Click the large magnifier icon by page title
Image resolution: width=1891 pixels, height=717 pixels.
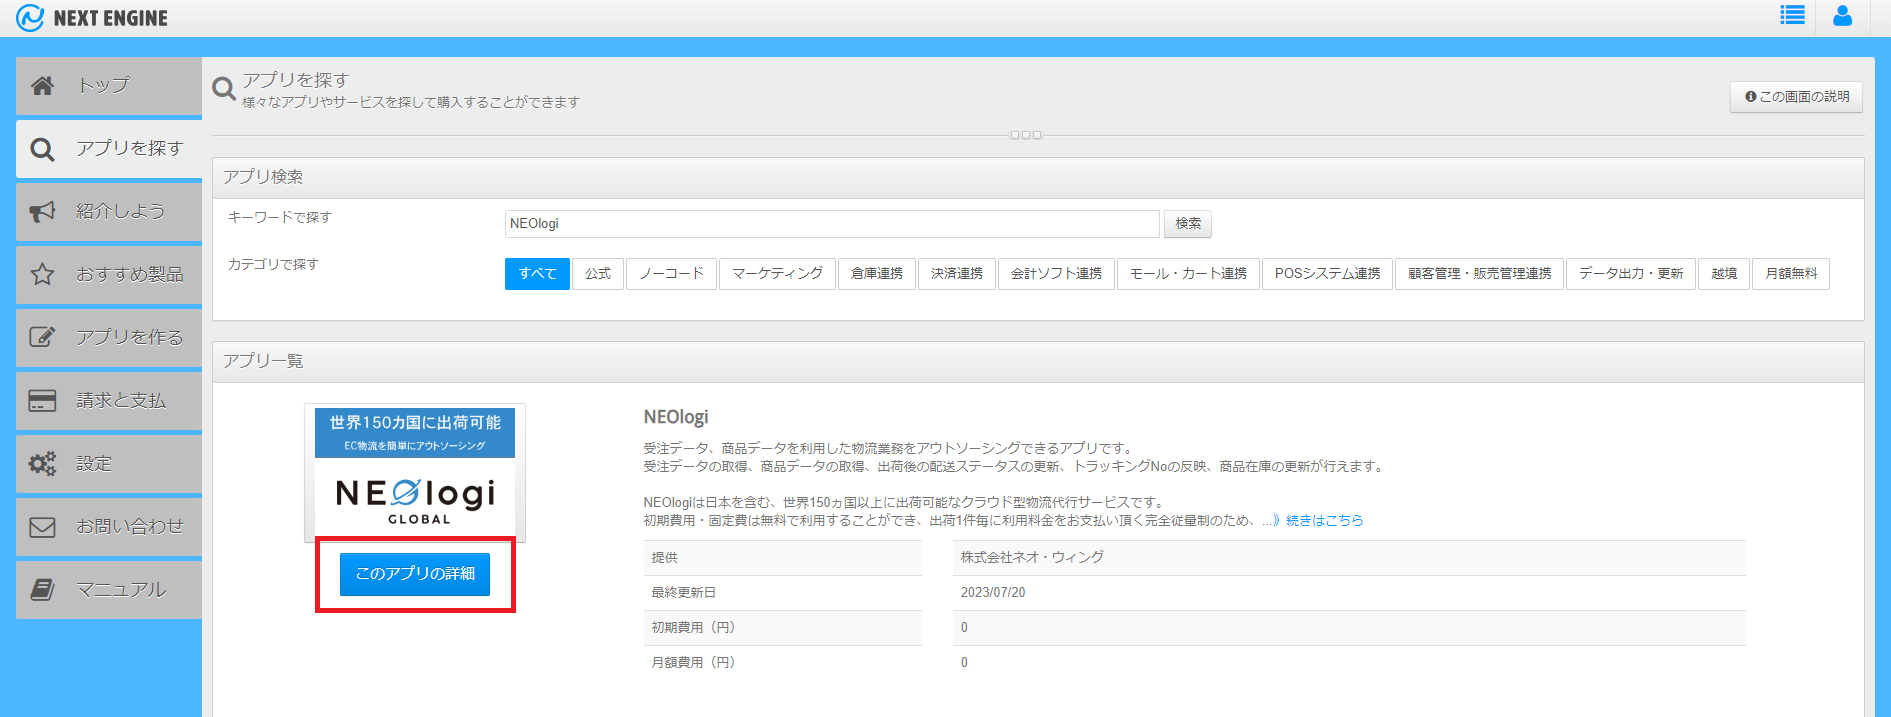(224, 89)
